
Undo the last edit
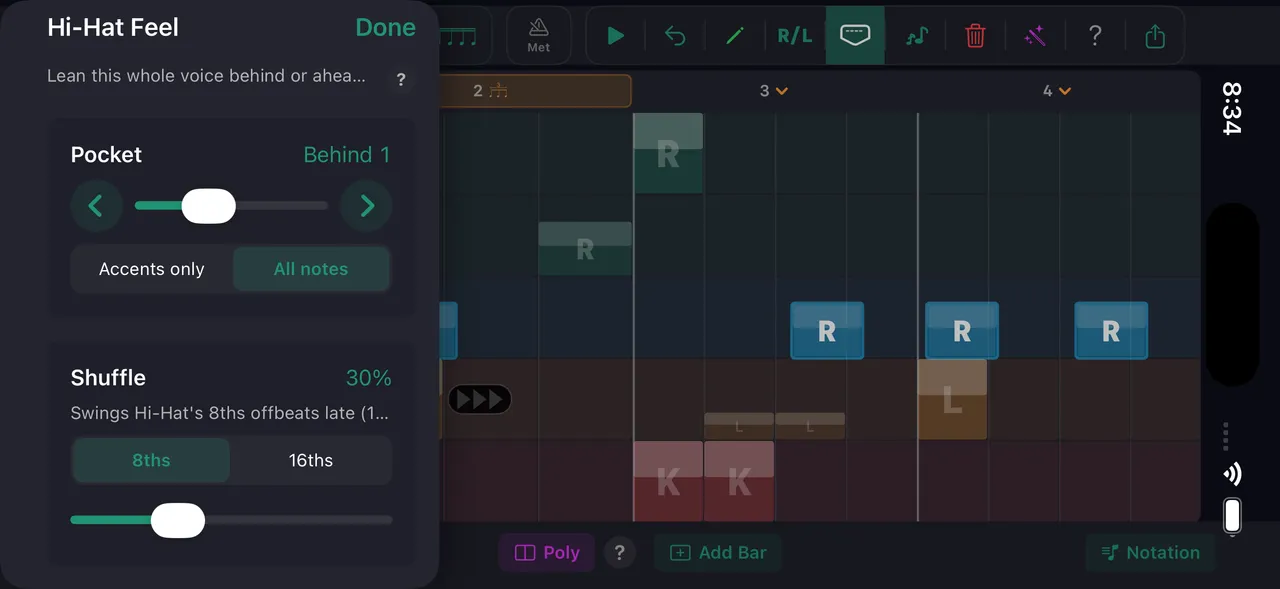click(x=675, y=36)
